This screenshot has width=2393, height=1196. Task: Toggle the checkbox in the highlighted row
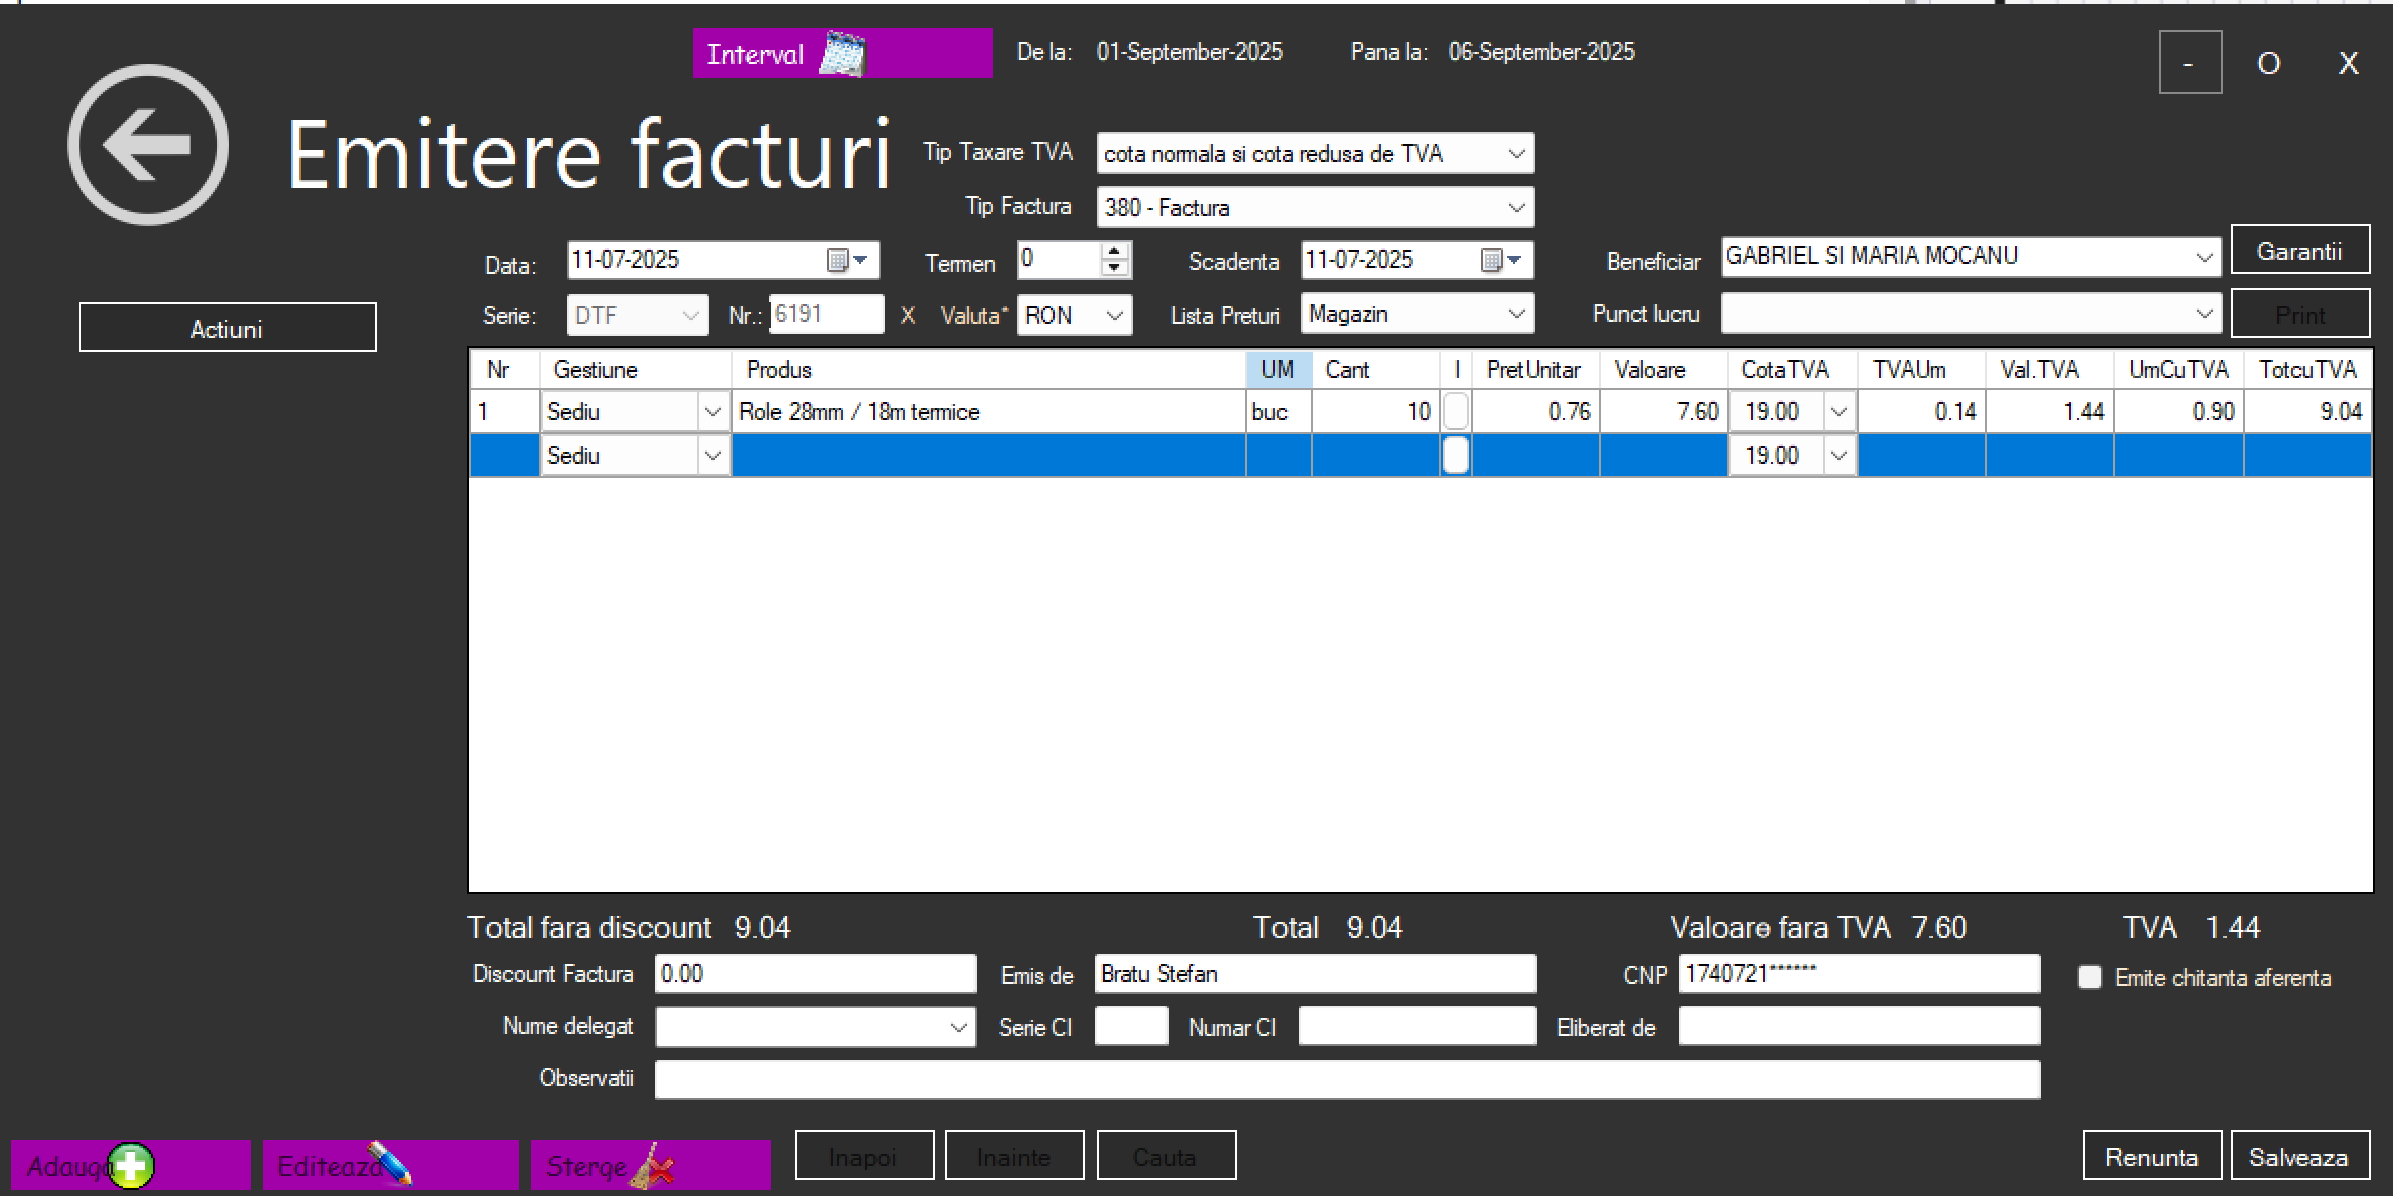[1456, 455]
